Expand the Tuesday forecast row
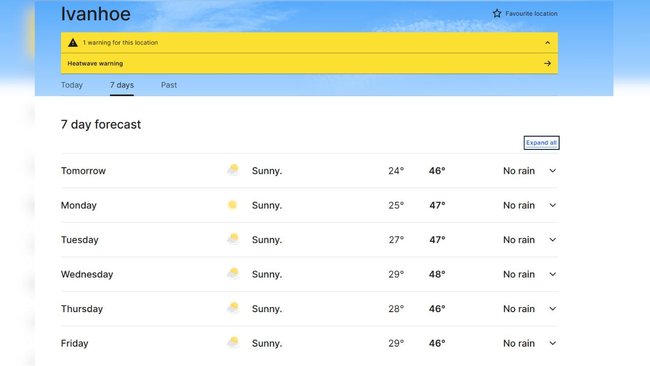The height and width of the screenshot is (366, 650). click(x=553, y=240)
